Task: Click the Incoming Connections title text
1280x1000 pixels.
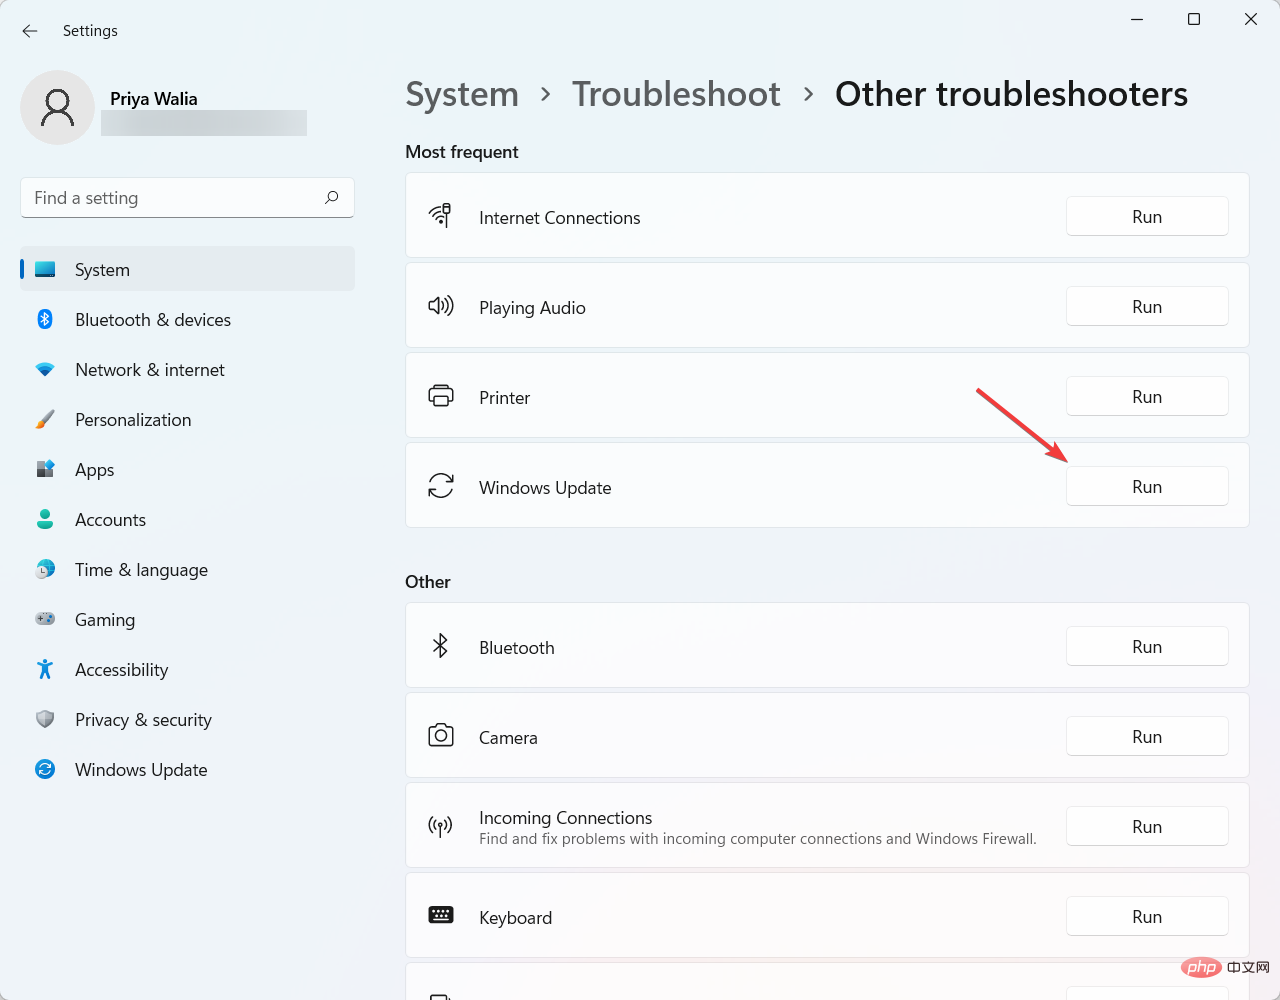Action: 565,817
